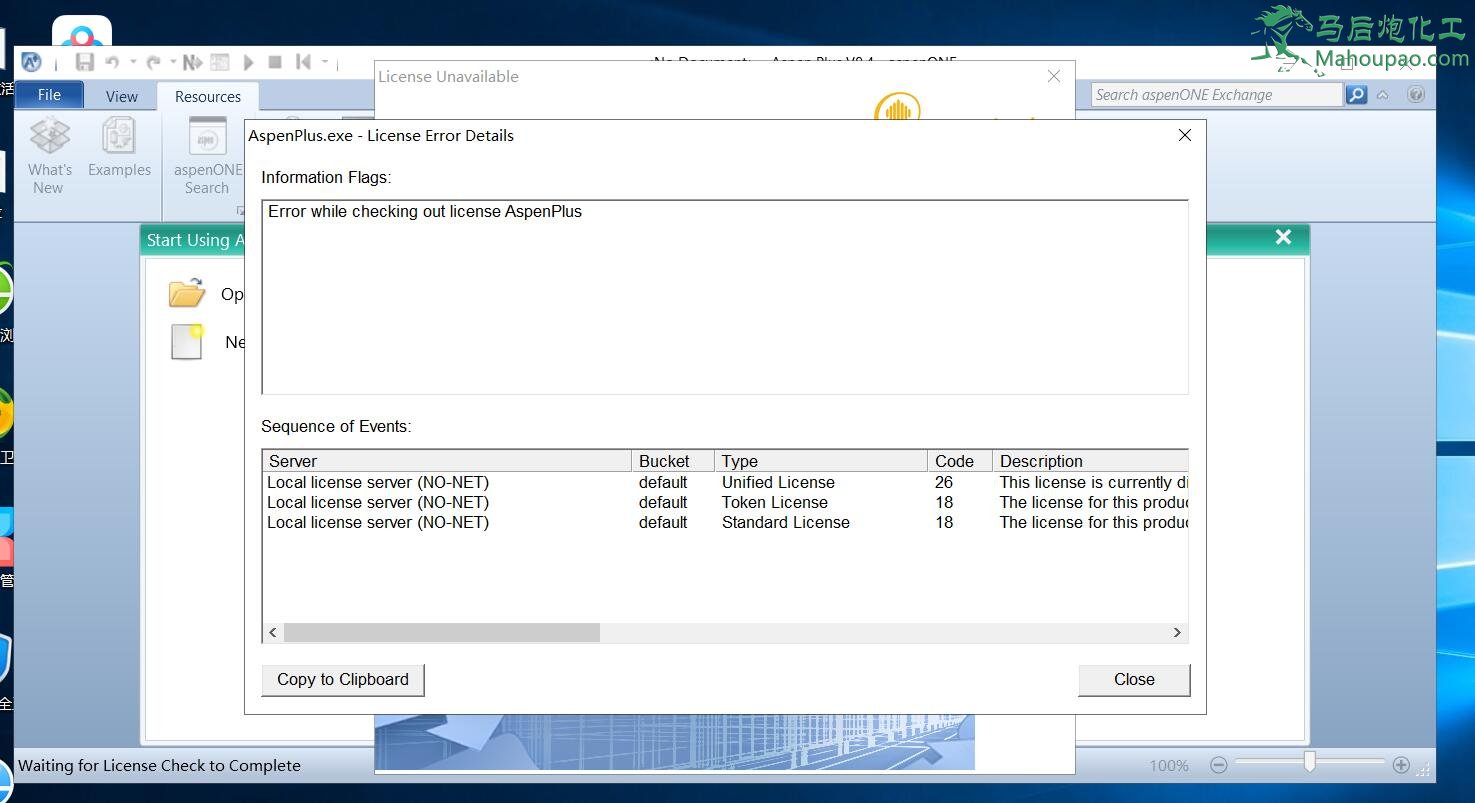Switch to the View ribbon tab
The height and width of the screenshot is (803, 1475).
pos(122,96)
